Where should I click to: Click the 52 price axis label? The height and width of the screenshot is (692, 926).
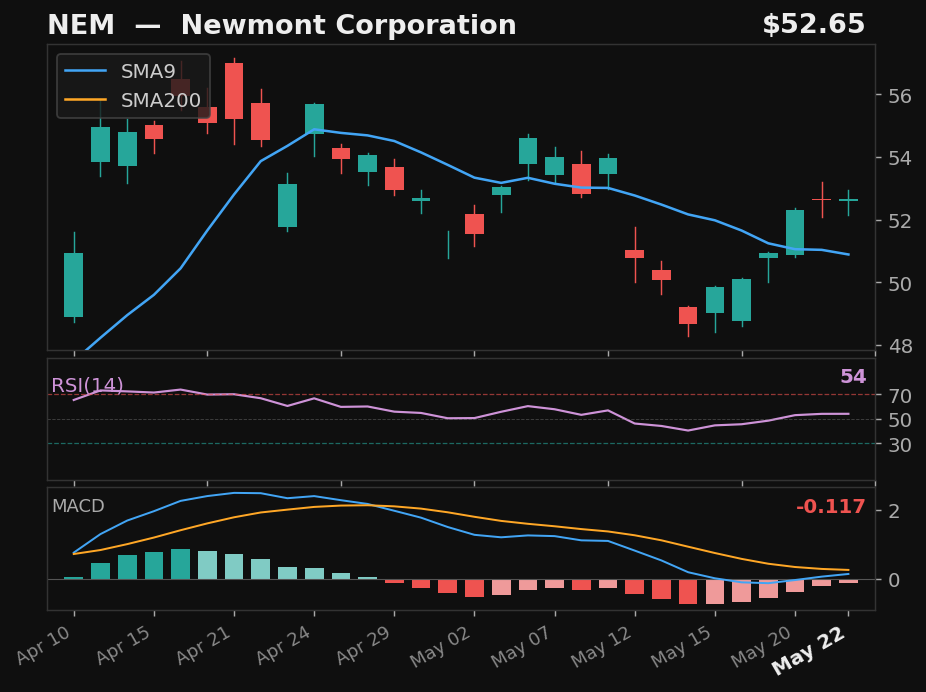pos(899,221)
